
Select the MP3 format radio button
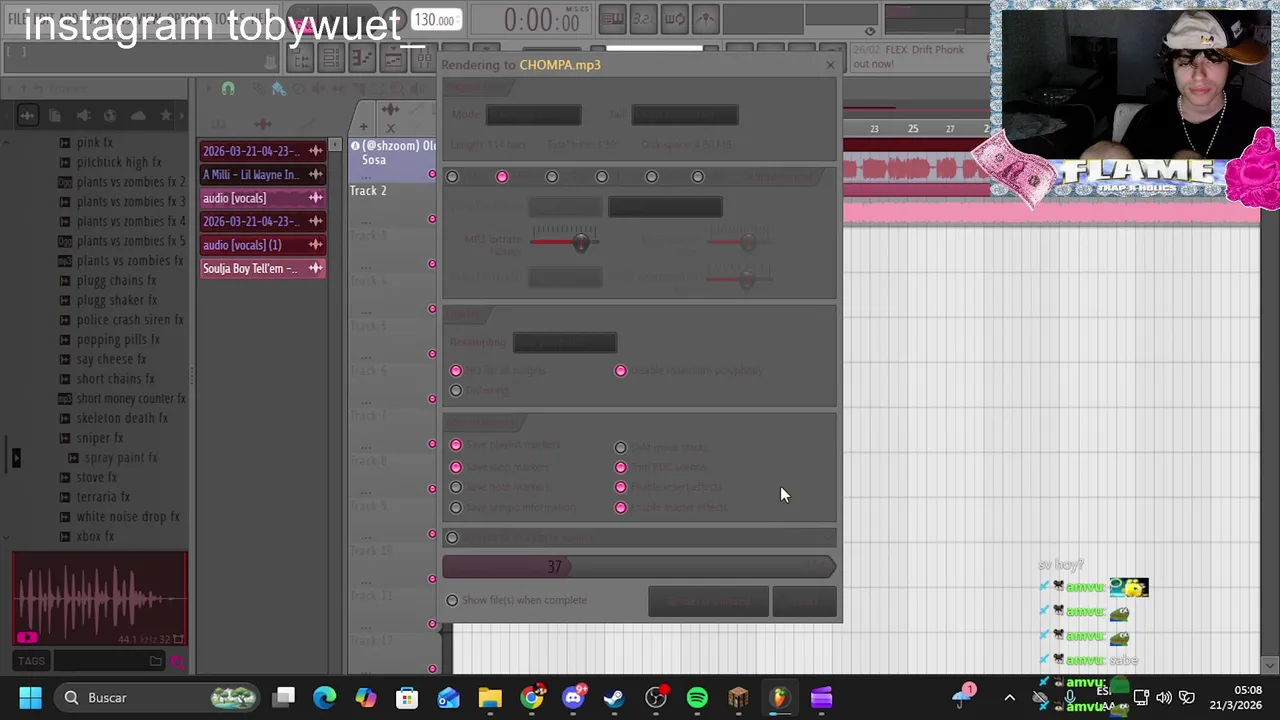(502, 176)
